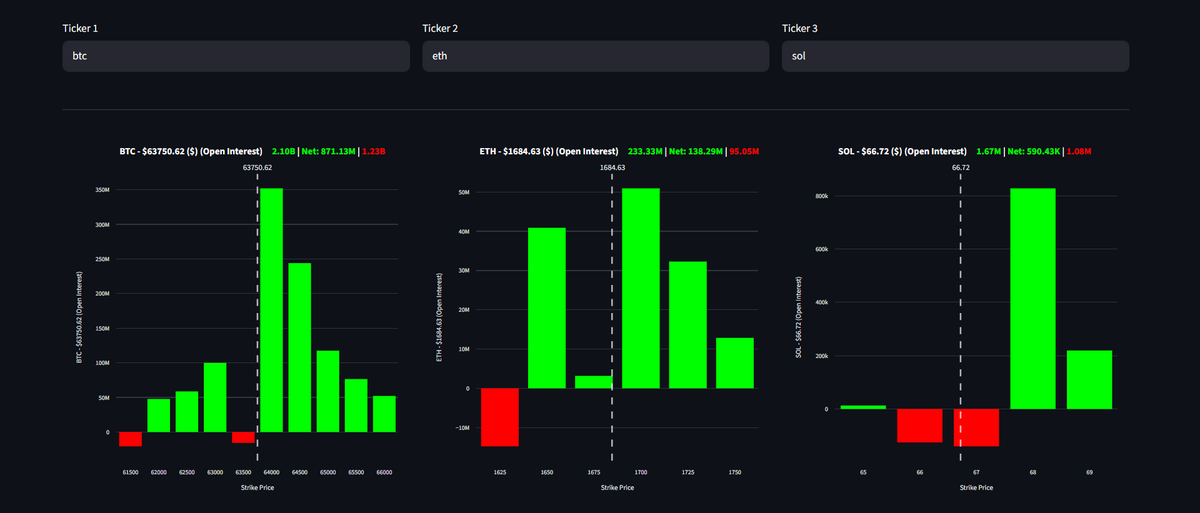Click the '50M' y-axis tick on ETH chart

click(464, 192)
